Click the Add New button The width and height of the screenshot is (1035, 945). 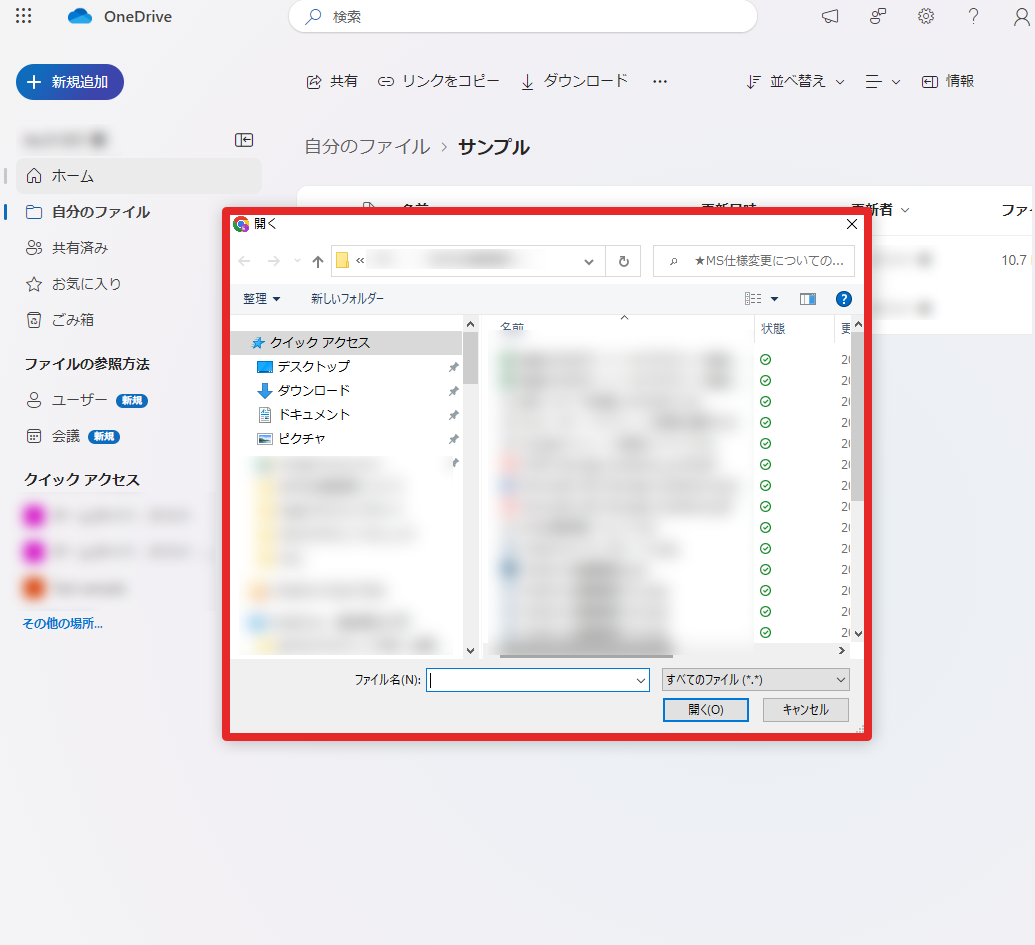coord(70,82)
